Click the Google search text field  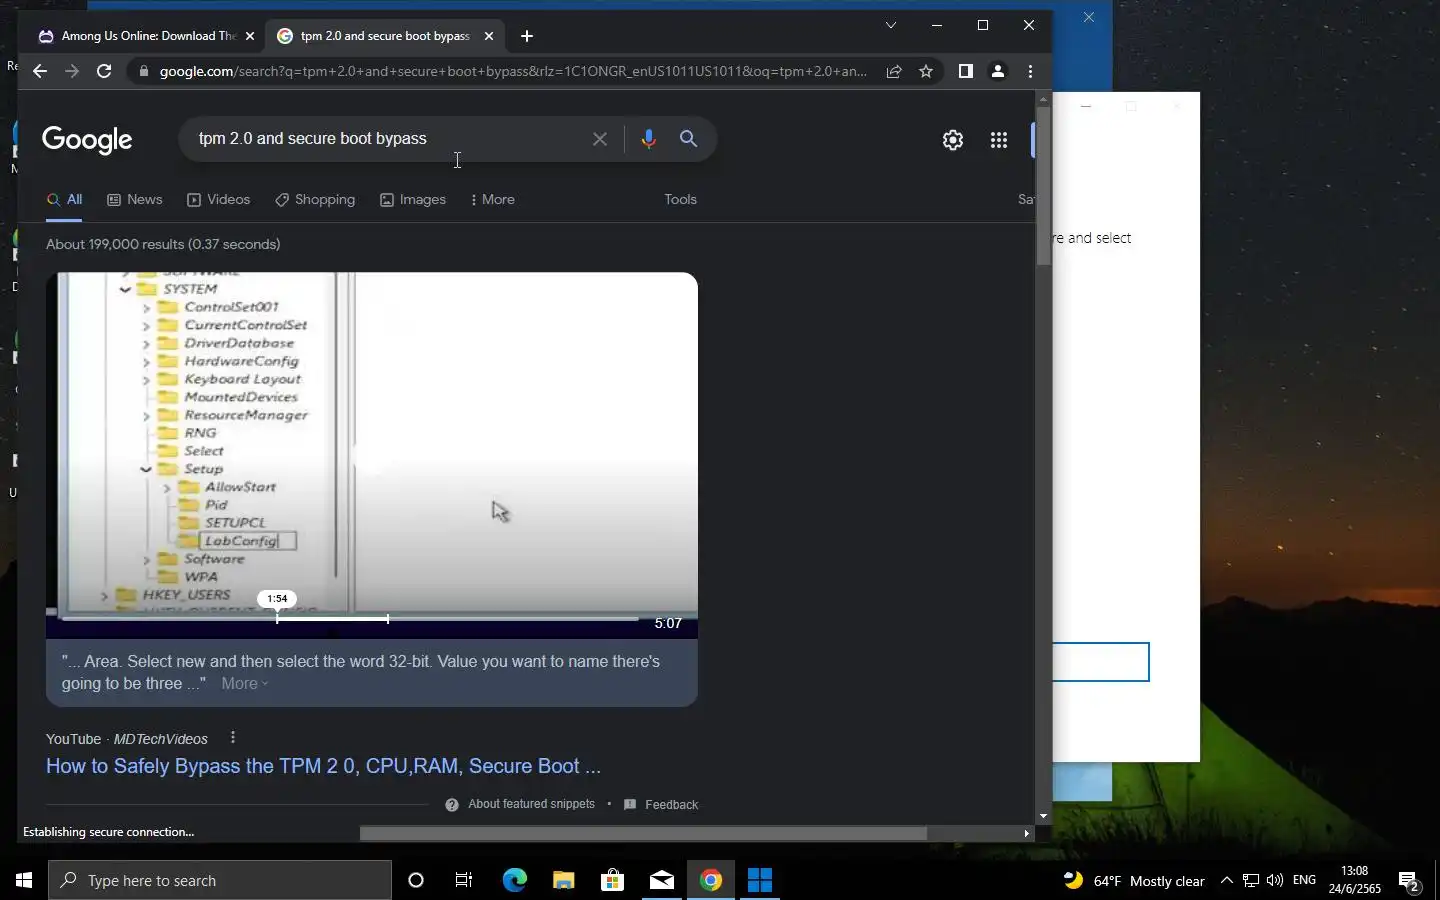pos(390,139)
